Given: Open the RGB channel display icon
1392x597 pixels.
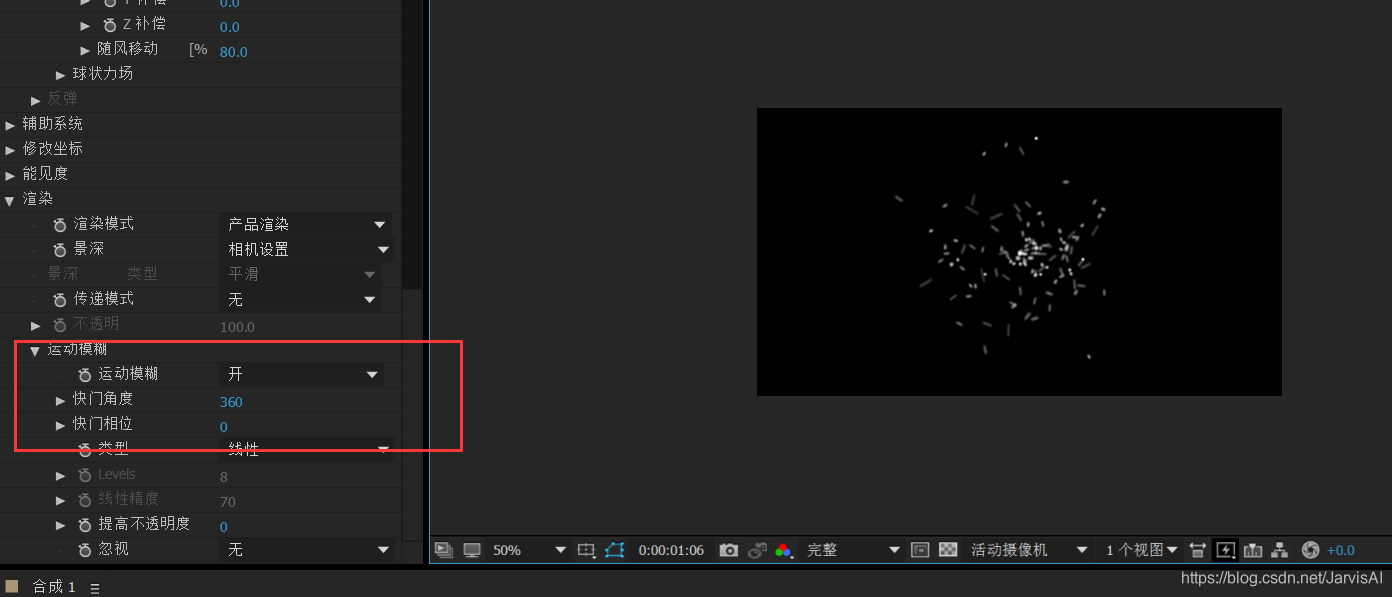Looking at the screenshot, I should pyautogui.click(x=784, y=550).
